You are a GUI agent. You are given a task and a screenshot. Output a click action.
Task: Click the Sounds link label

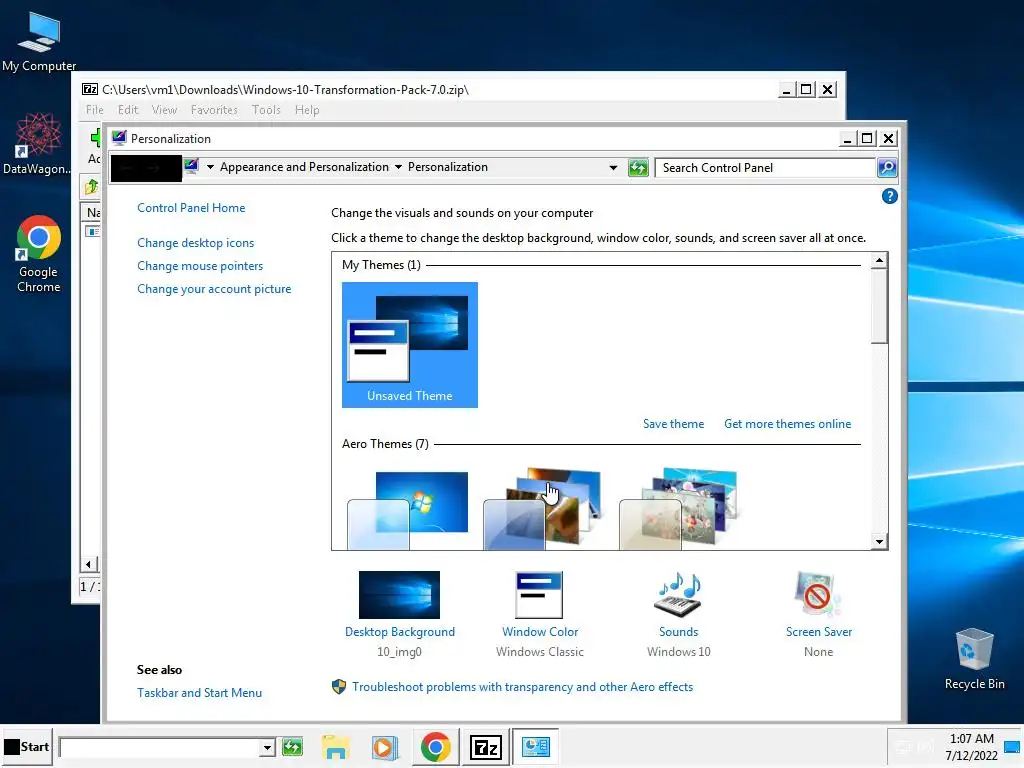coord(679,632)
